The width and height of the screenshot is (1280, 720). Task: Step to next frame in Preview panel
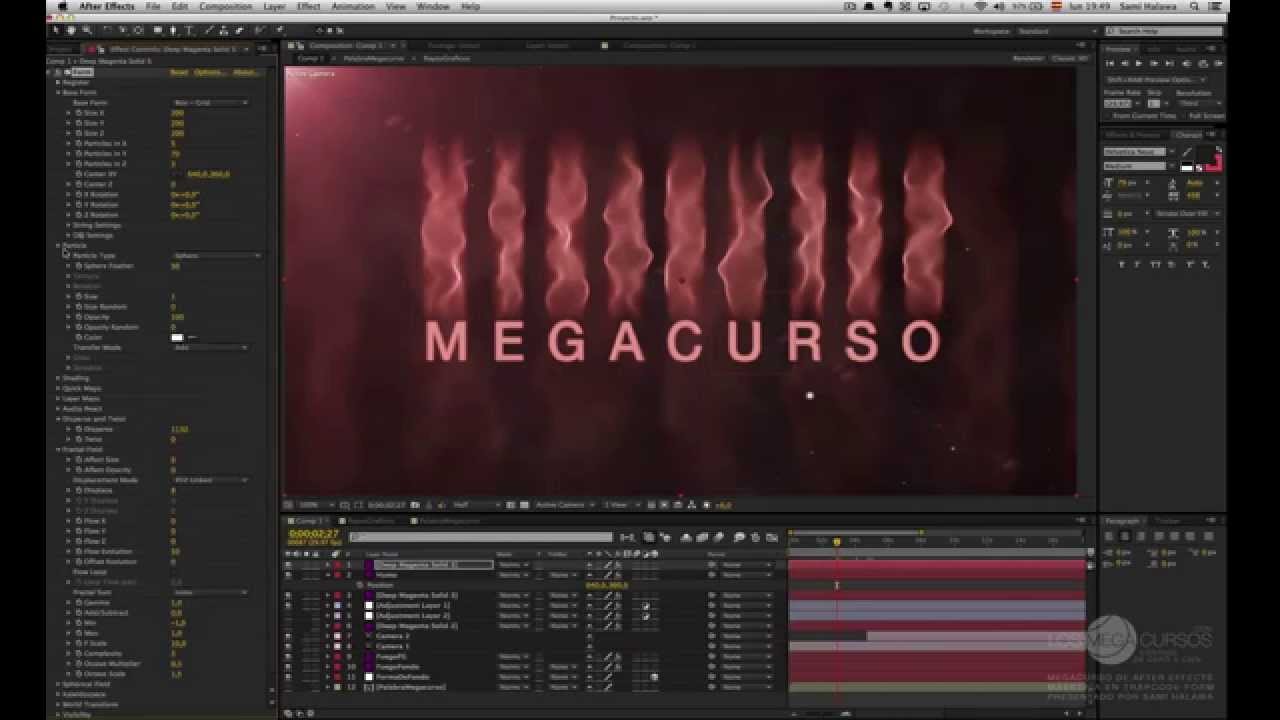click(x=1152, y=63)
